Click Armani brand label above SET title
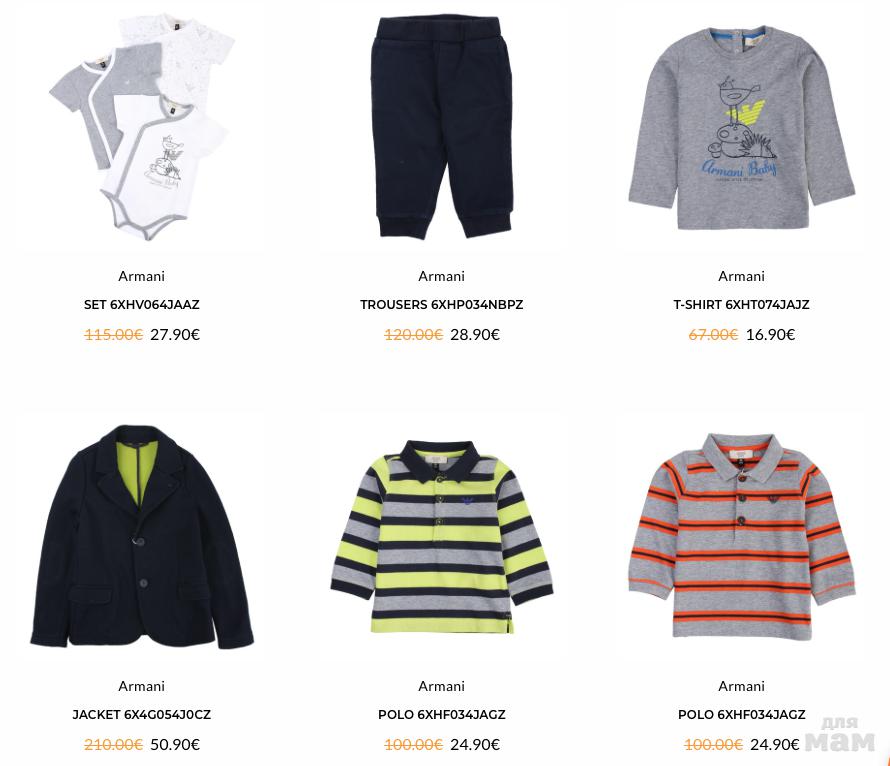Viewport: 890px width, 766px height. (141, 276)
